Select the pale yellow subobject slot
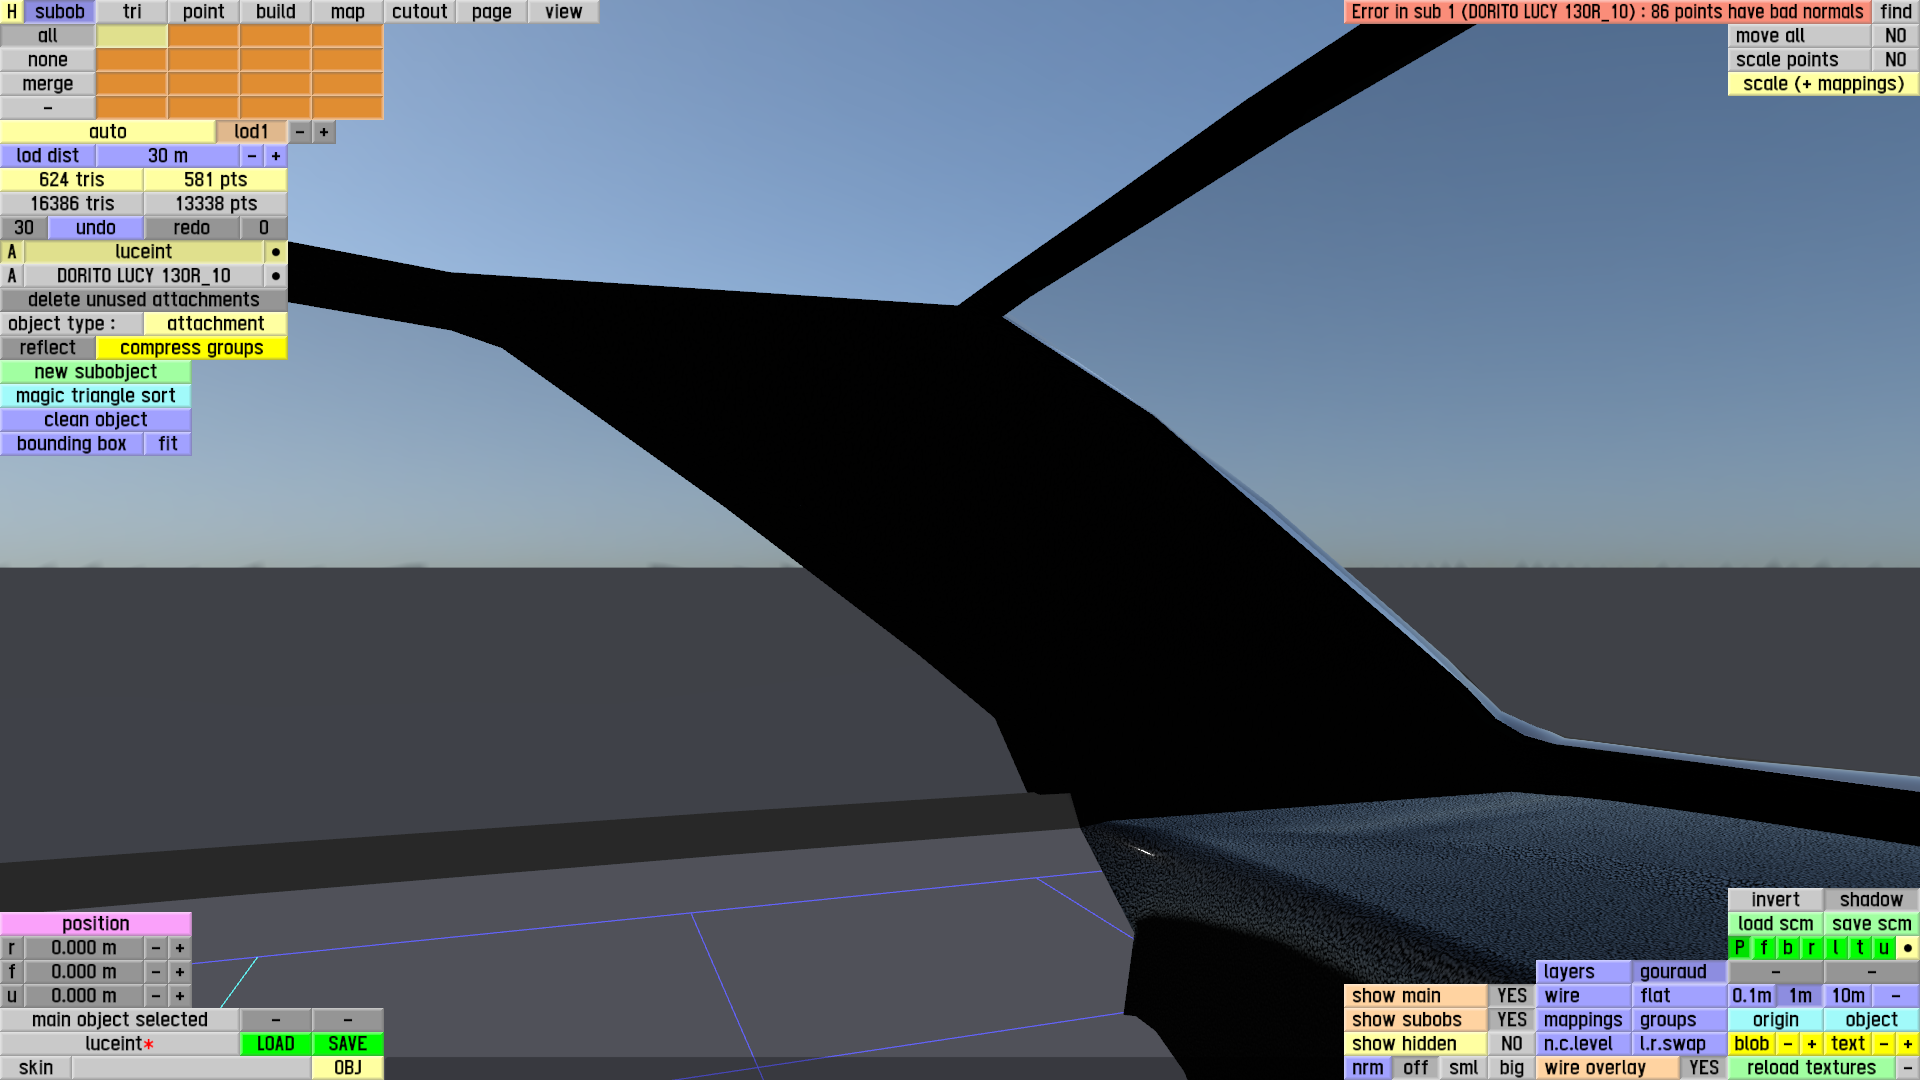1920x1080 pixels. click(131, 36)
